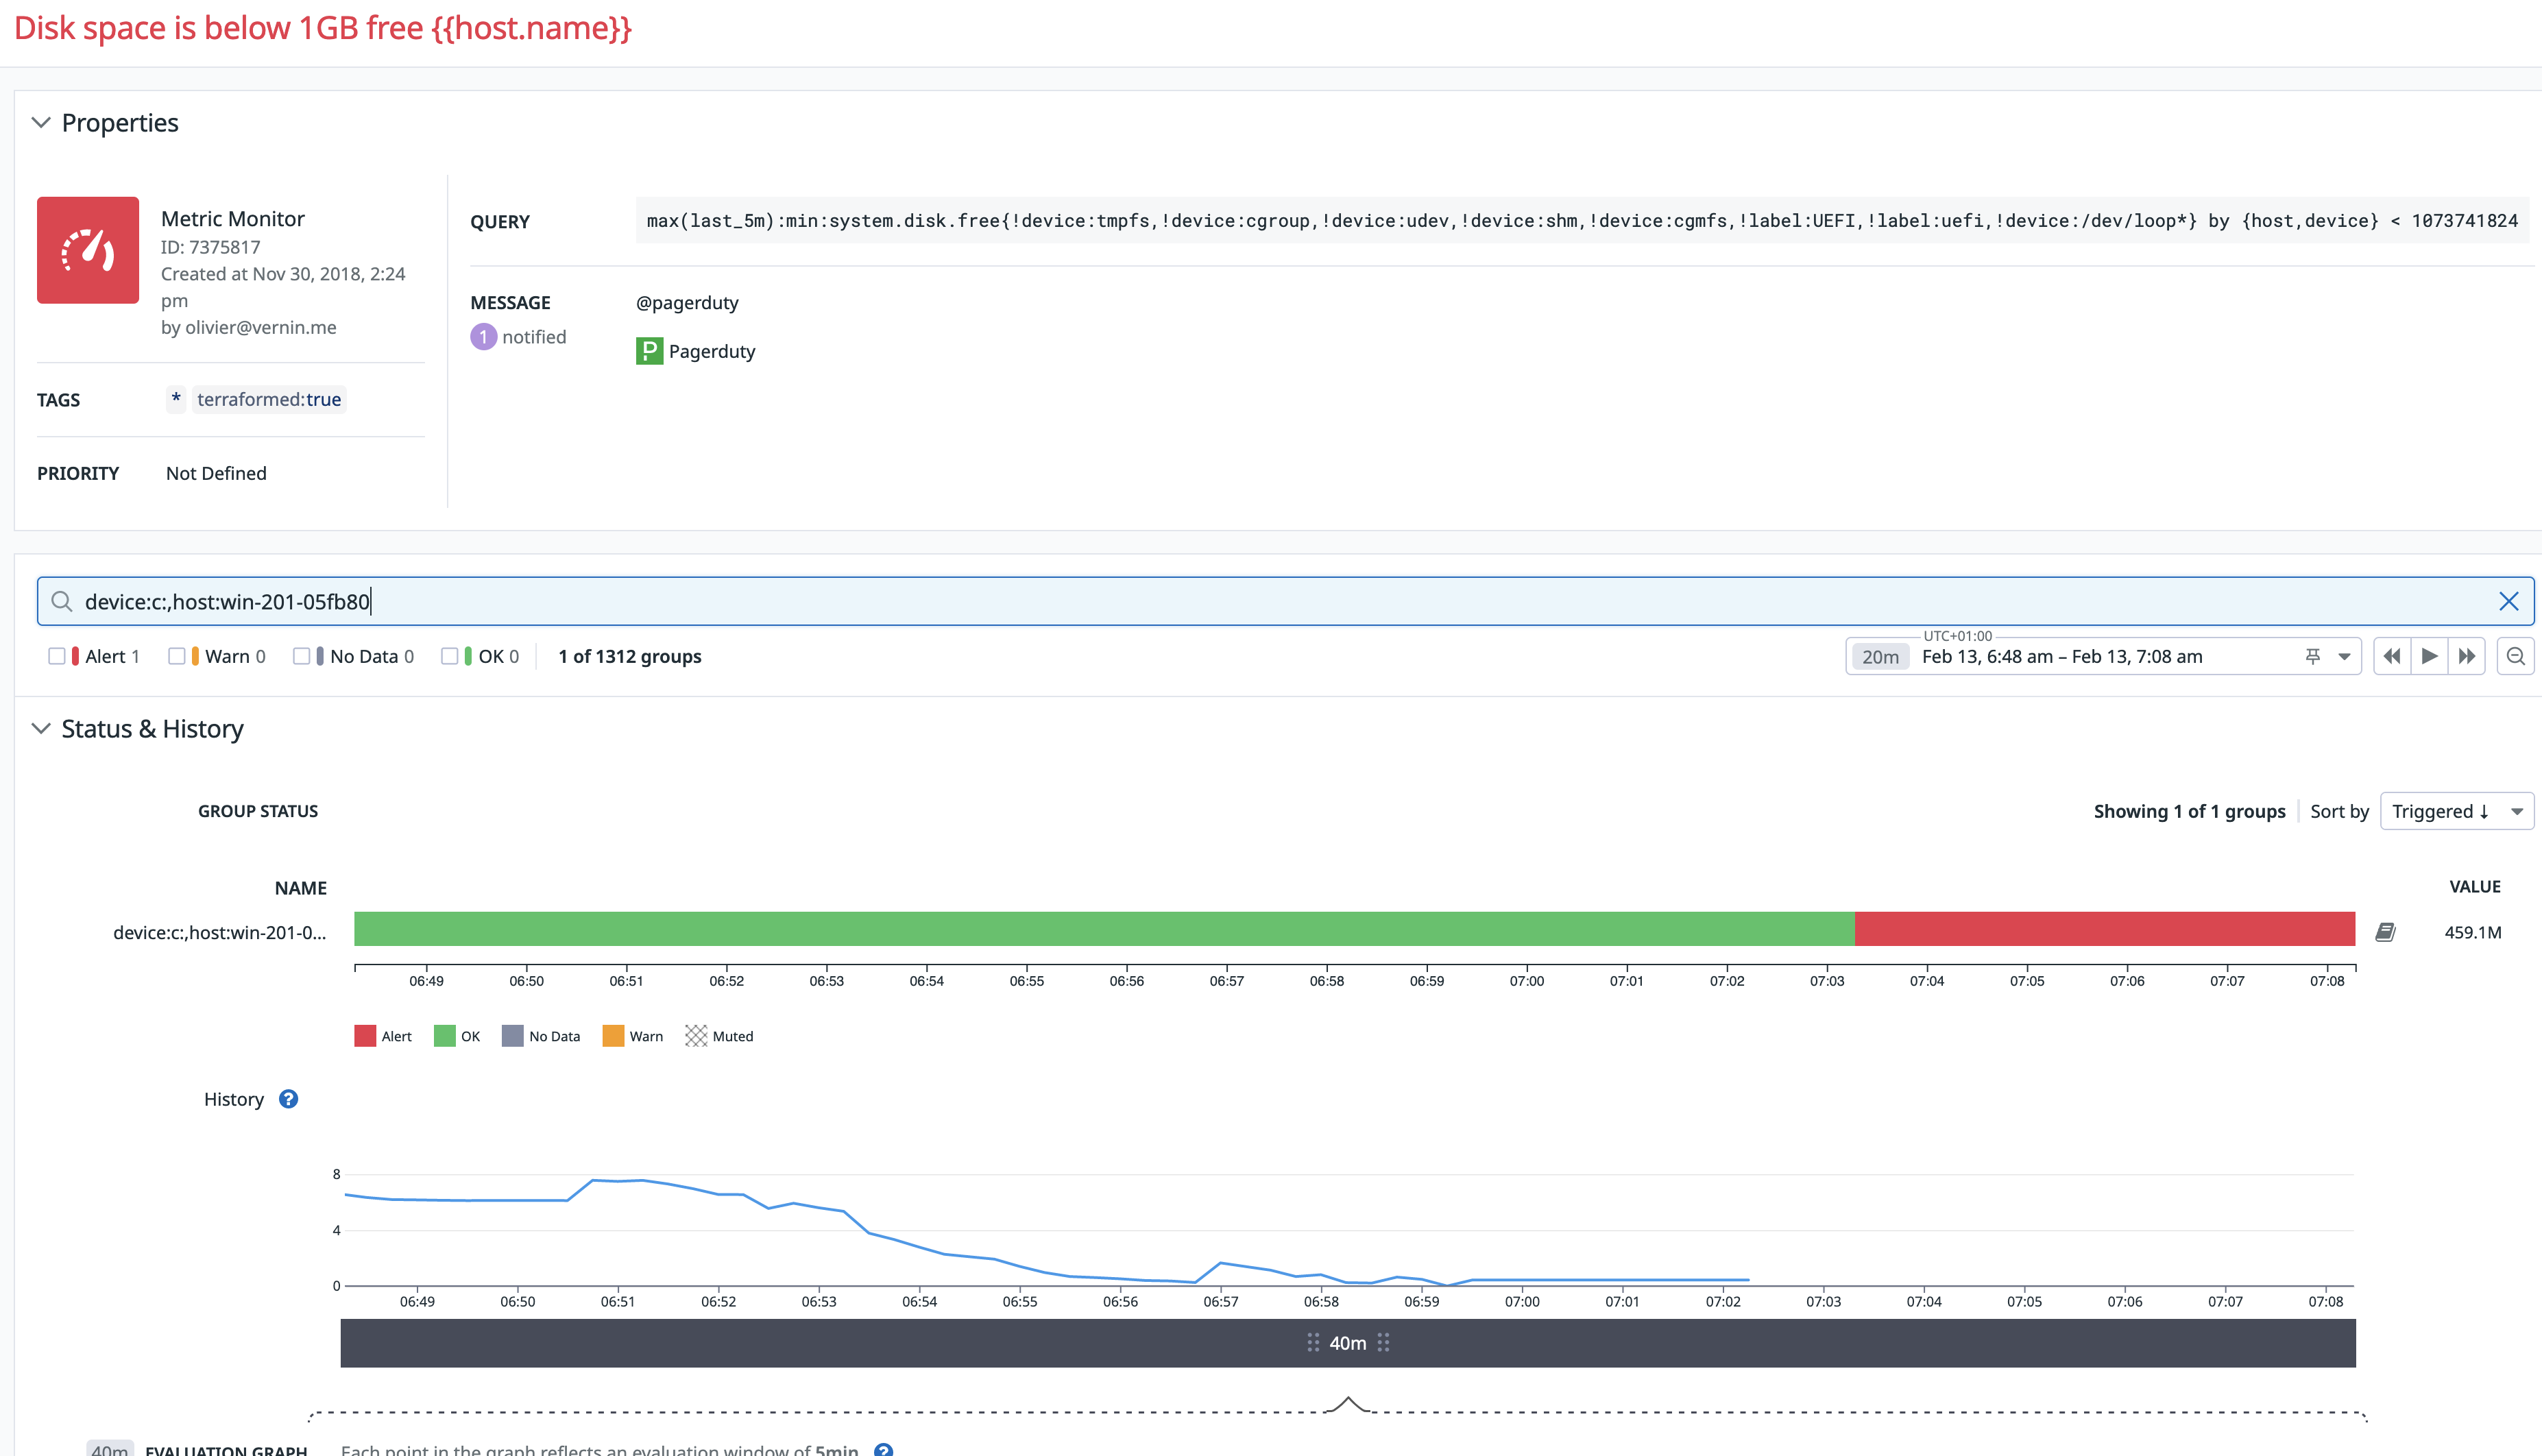The image size is (2542, 1456).
Task: Pin the current time frame
Action: [x=2312, y=656]
